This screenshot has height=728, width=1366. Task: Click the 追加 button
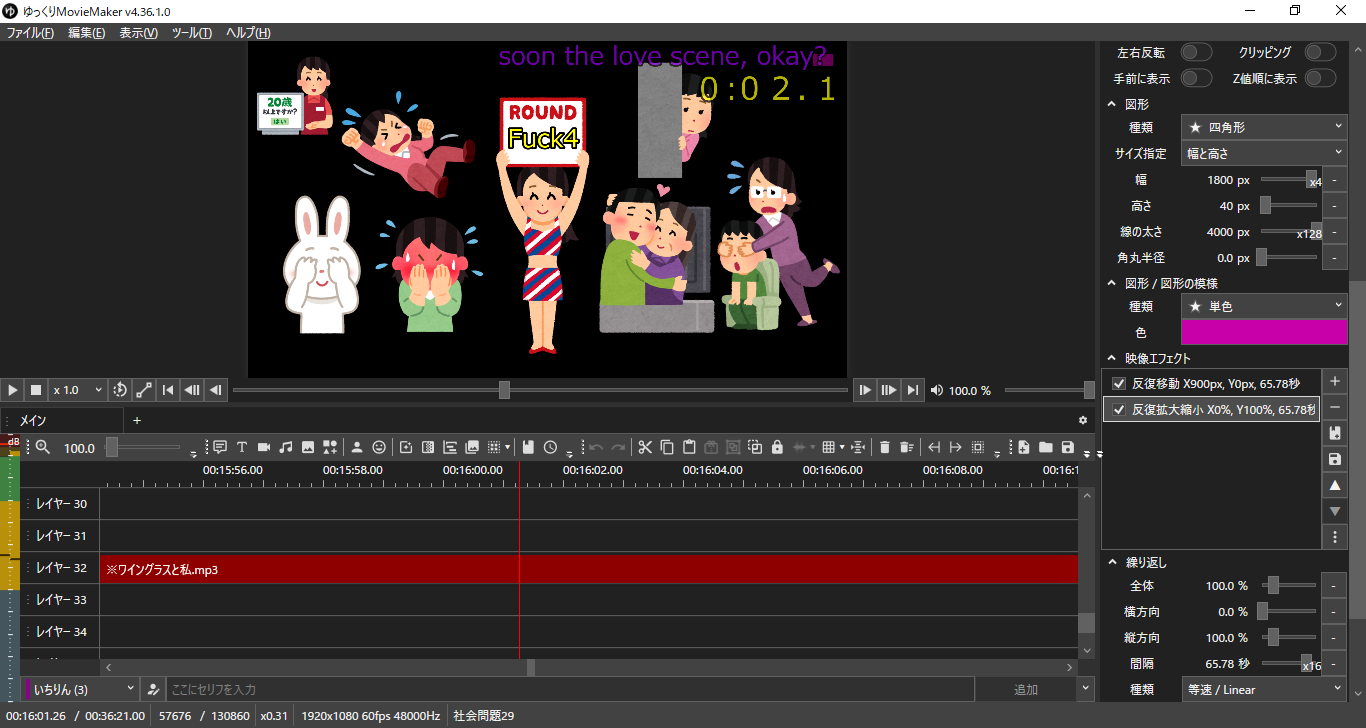point(1025,689)
